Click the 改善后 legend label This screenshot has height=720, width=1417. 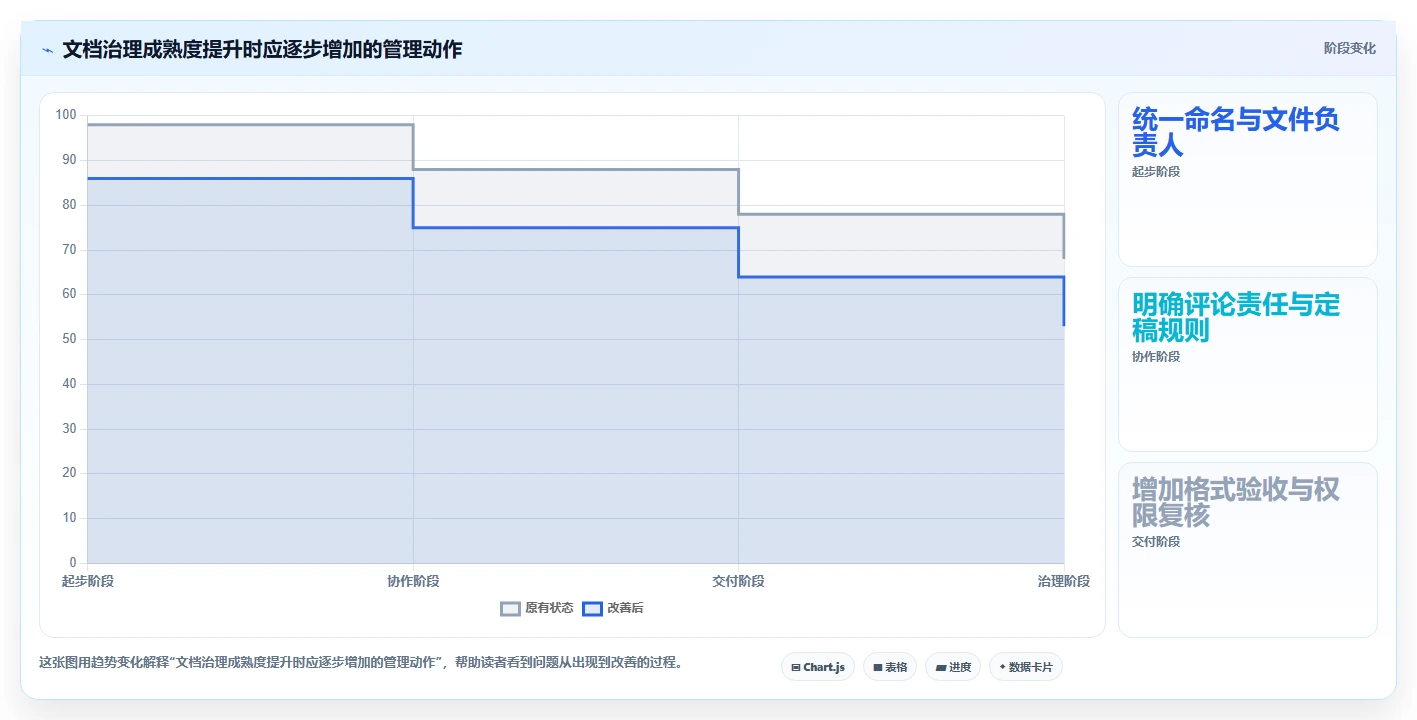625,608
